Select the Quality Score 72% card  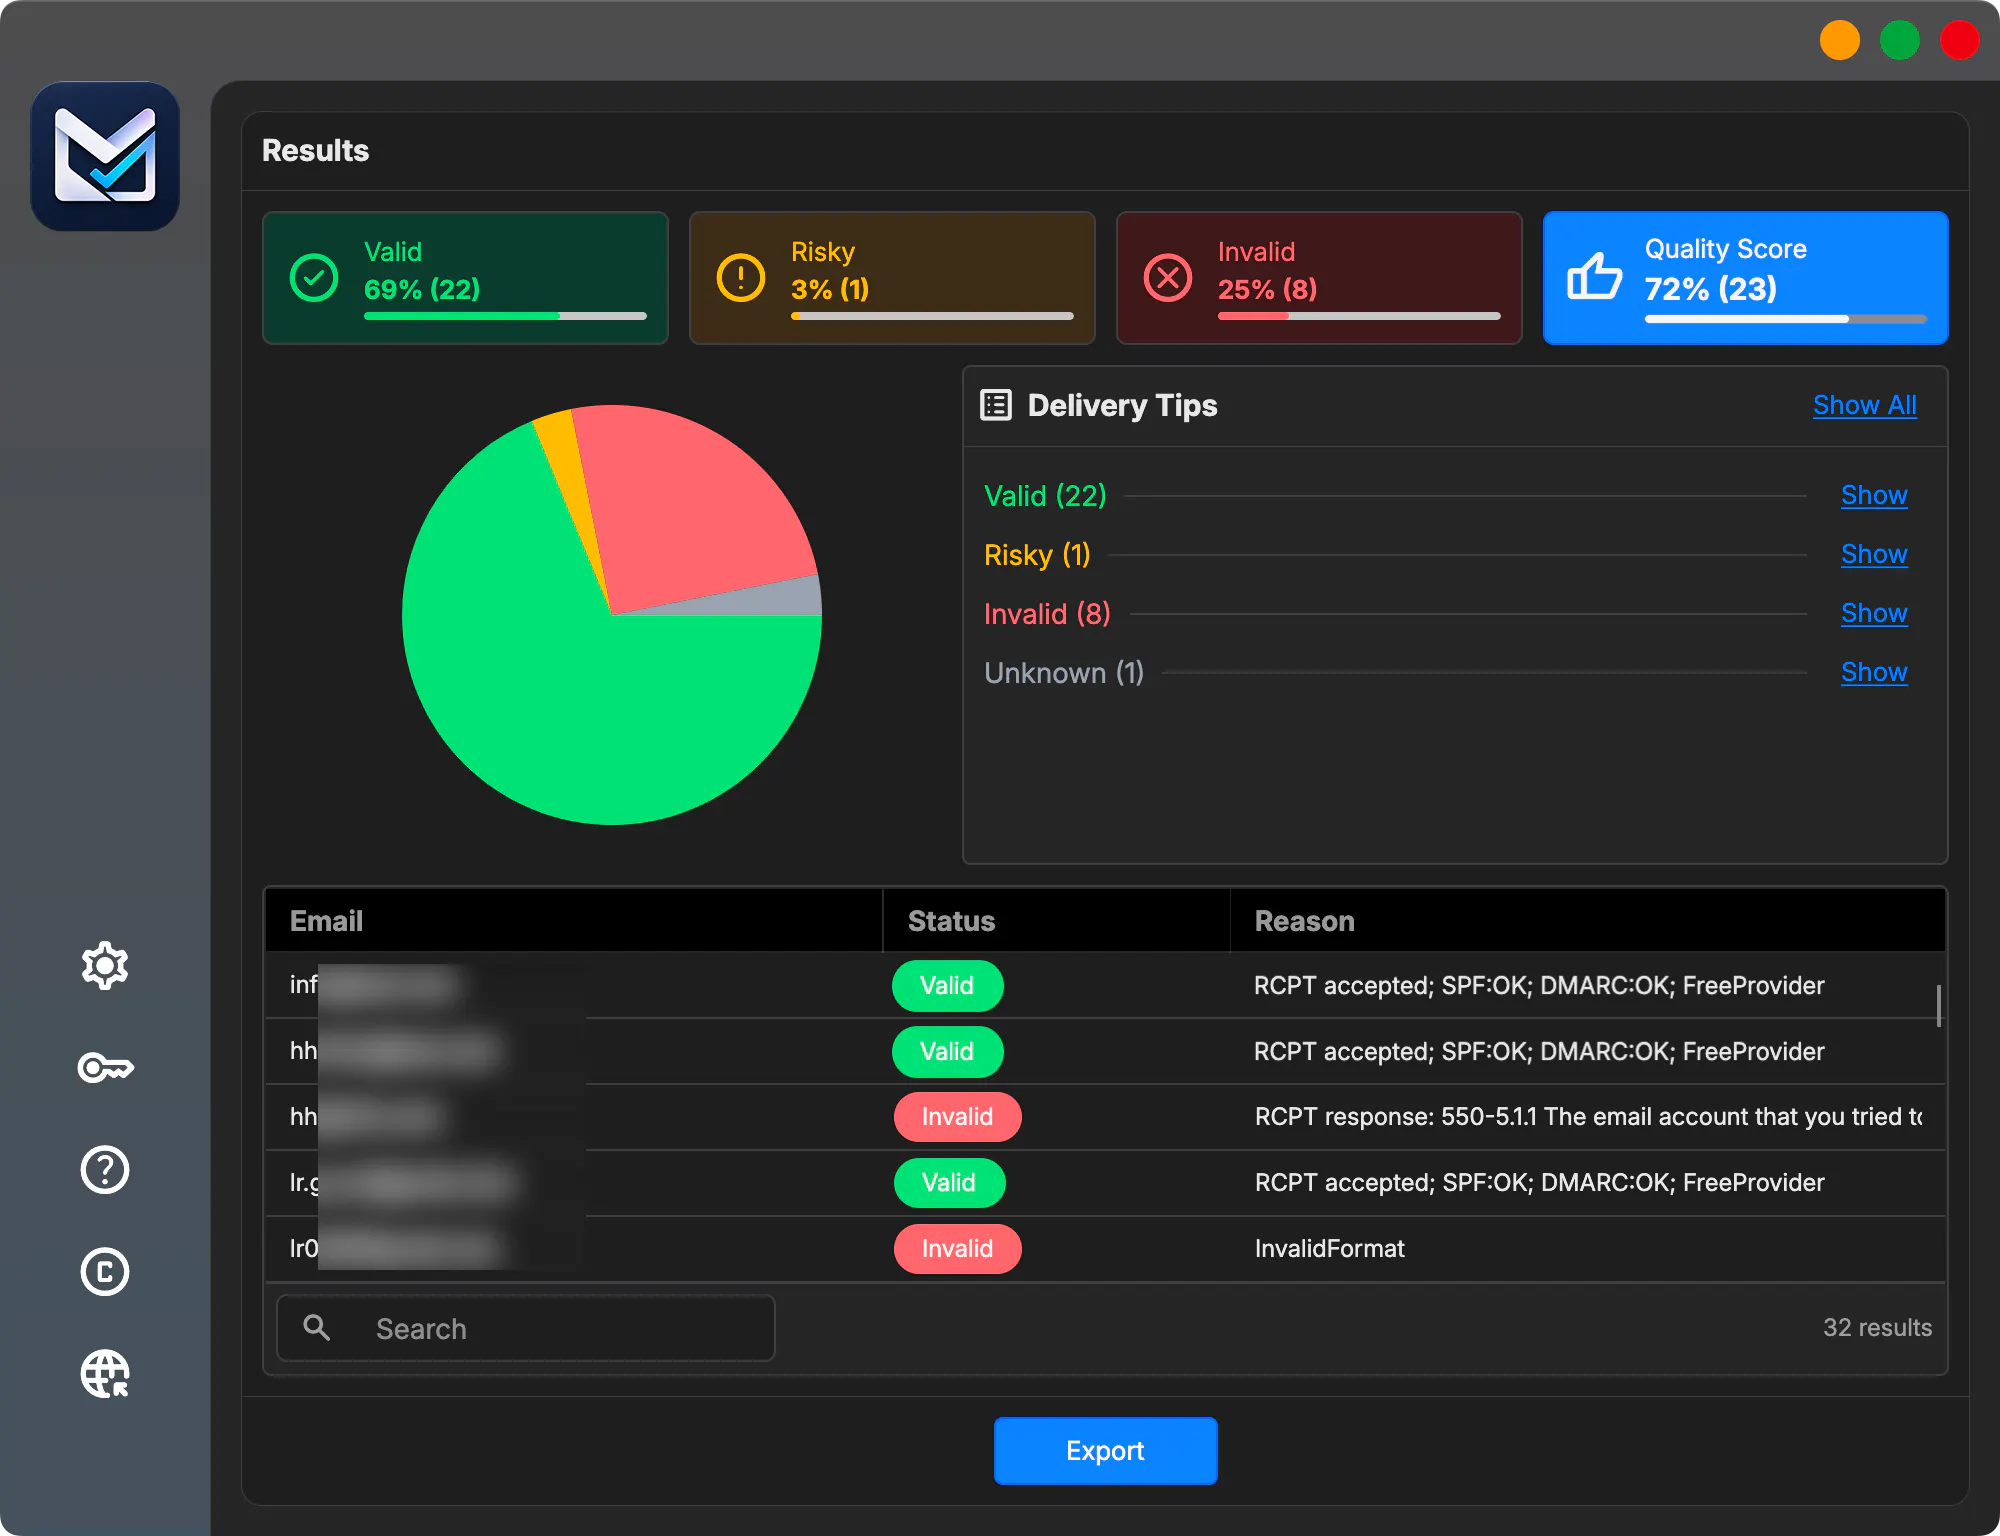tap(1746, 278)
